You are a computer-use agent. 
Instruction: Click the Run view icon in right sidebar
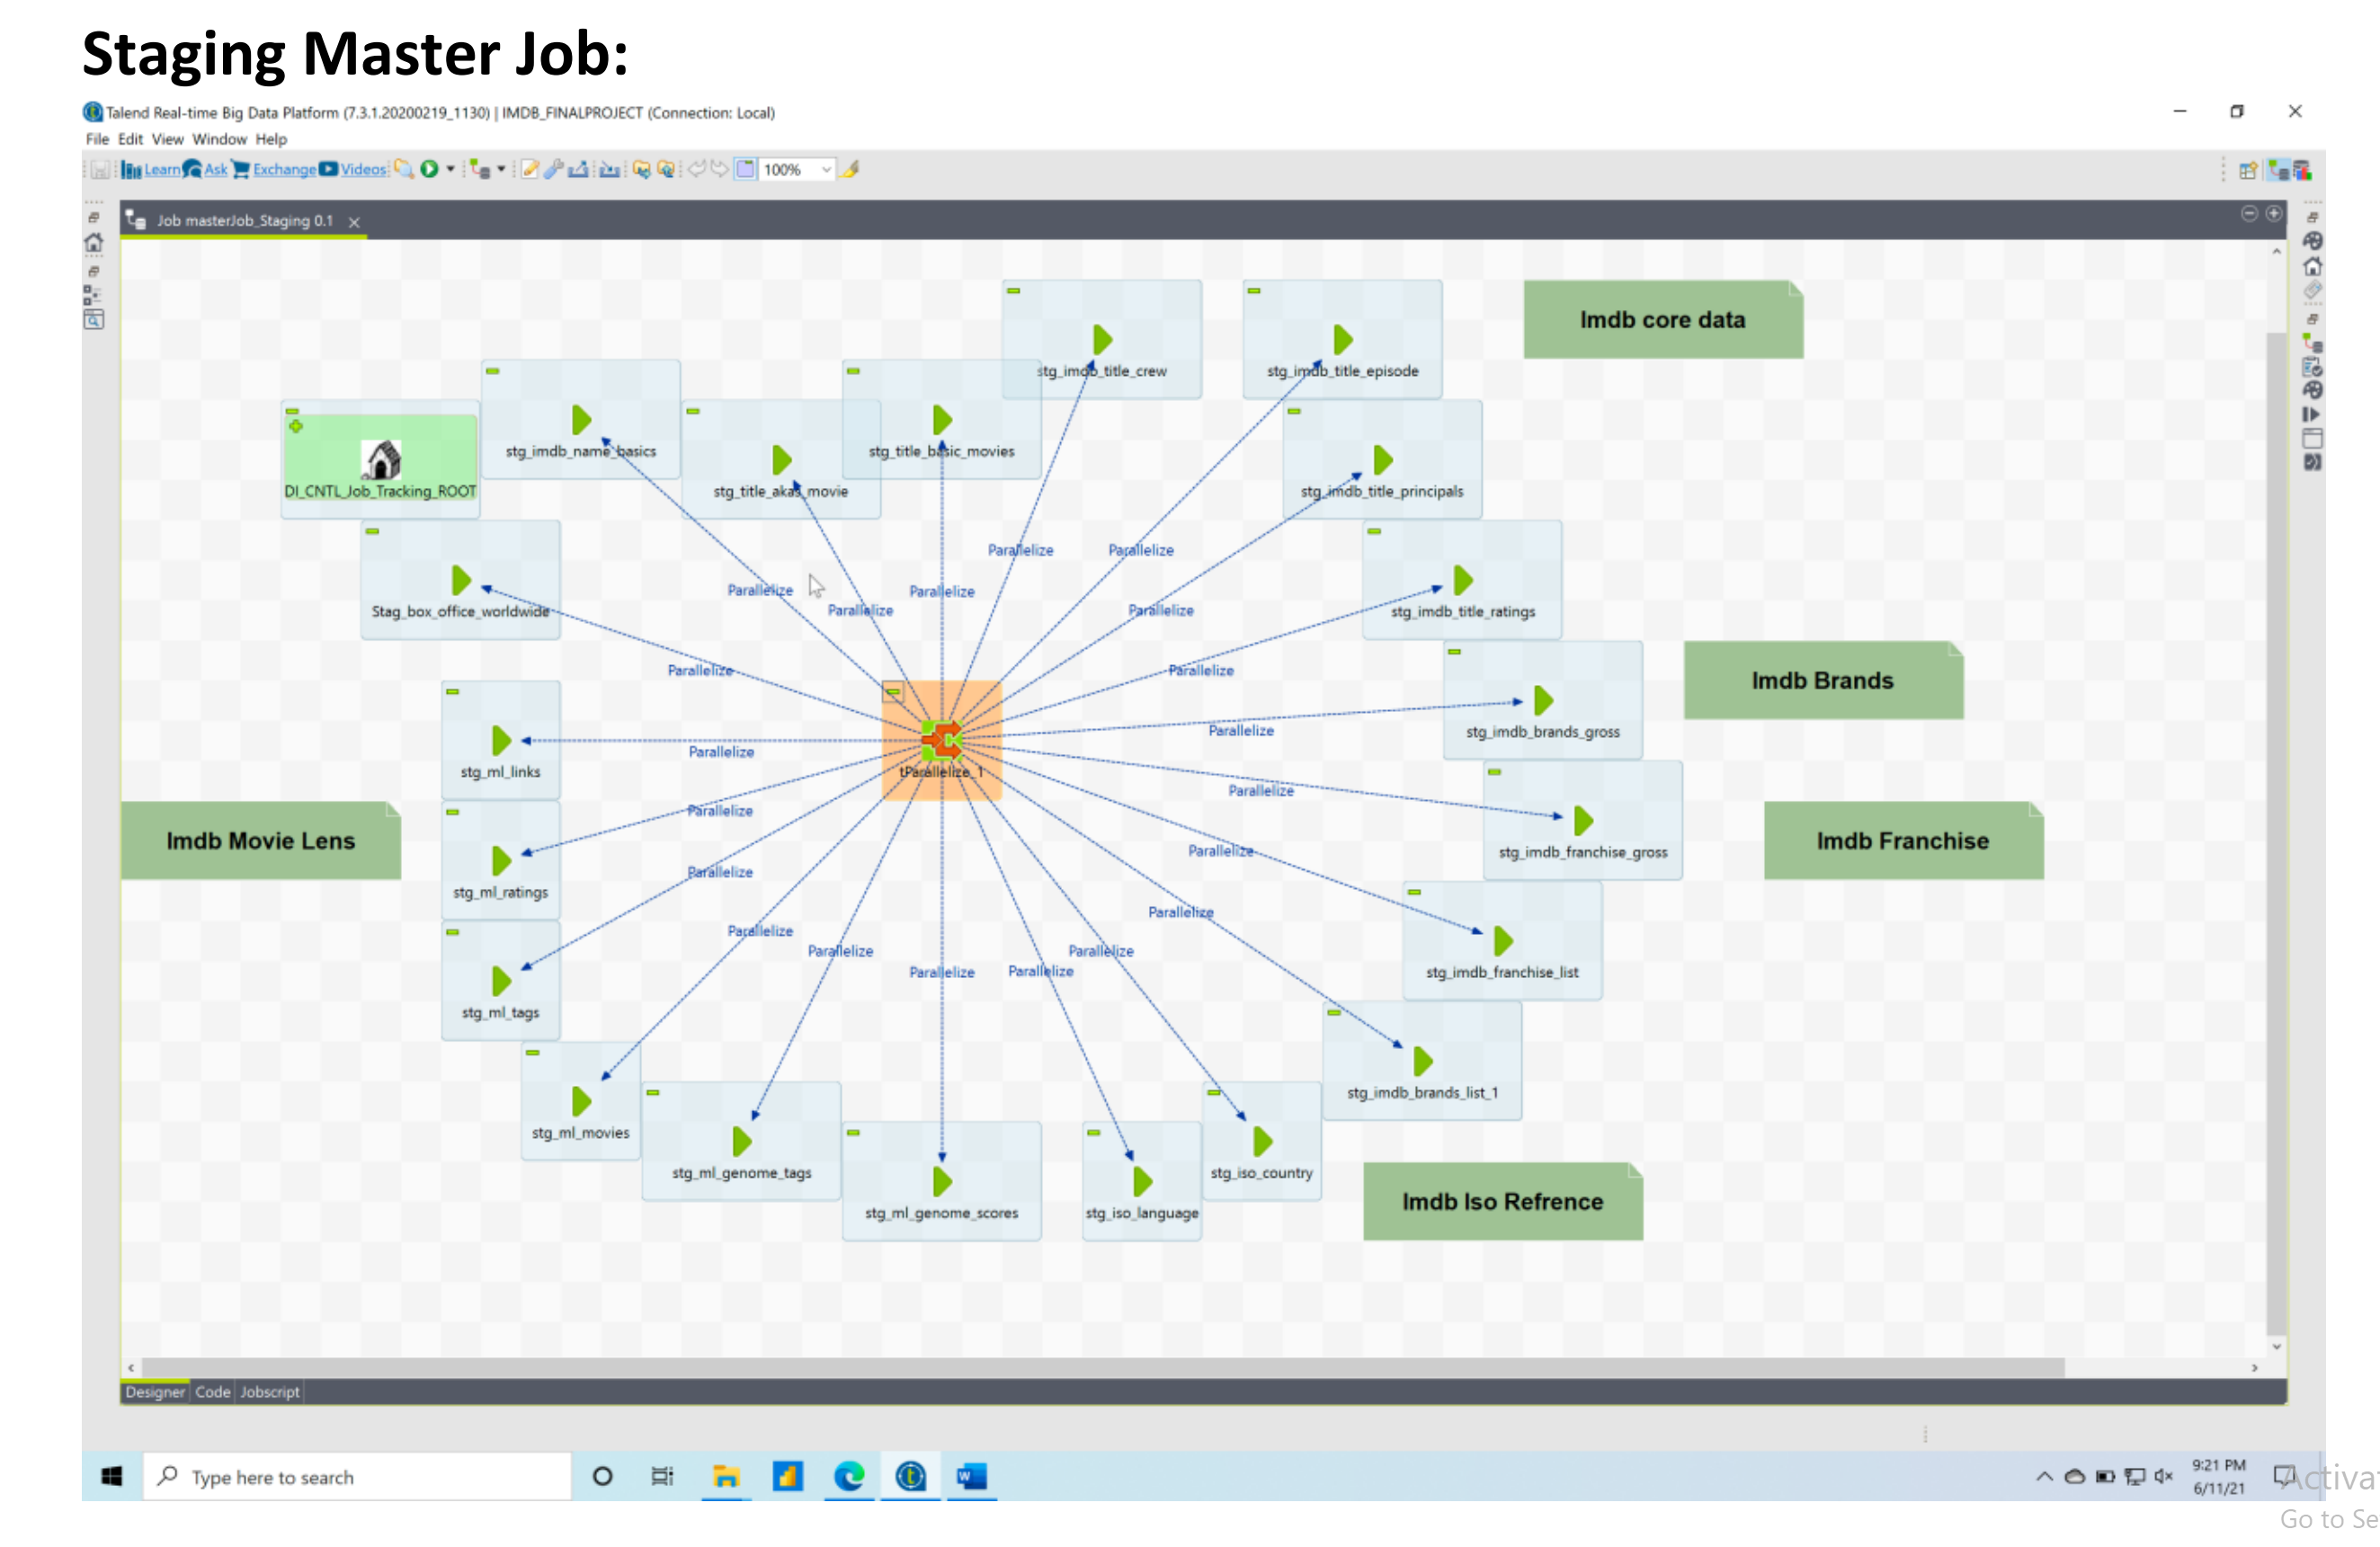coord(2312,415)
